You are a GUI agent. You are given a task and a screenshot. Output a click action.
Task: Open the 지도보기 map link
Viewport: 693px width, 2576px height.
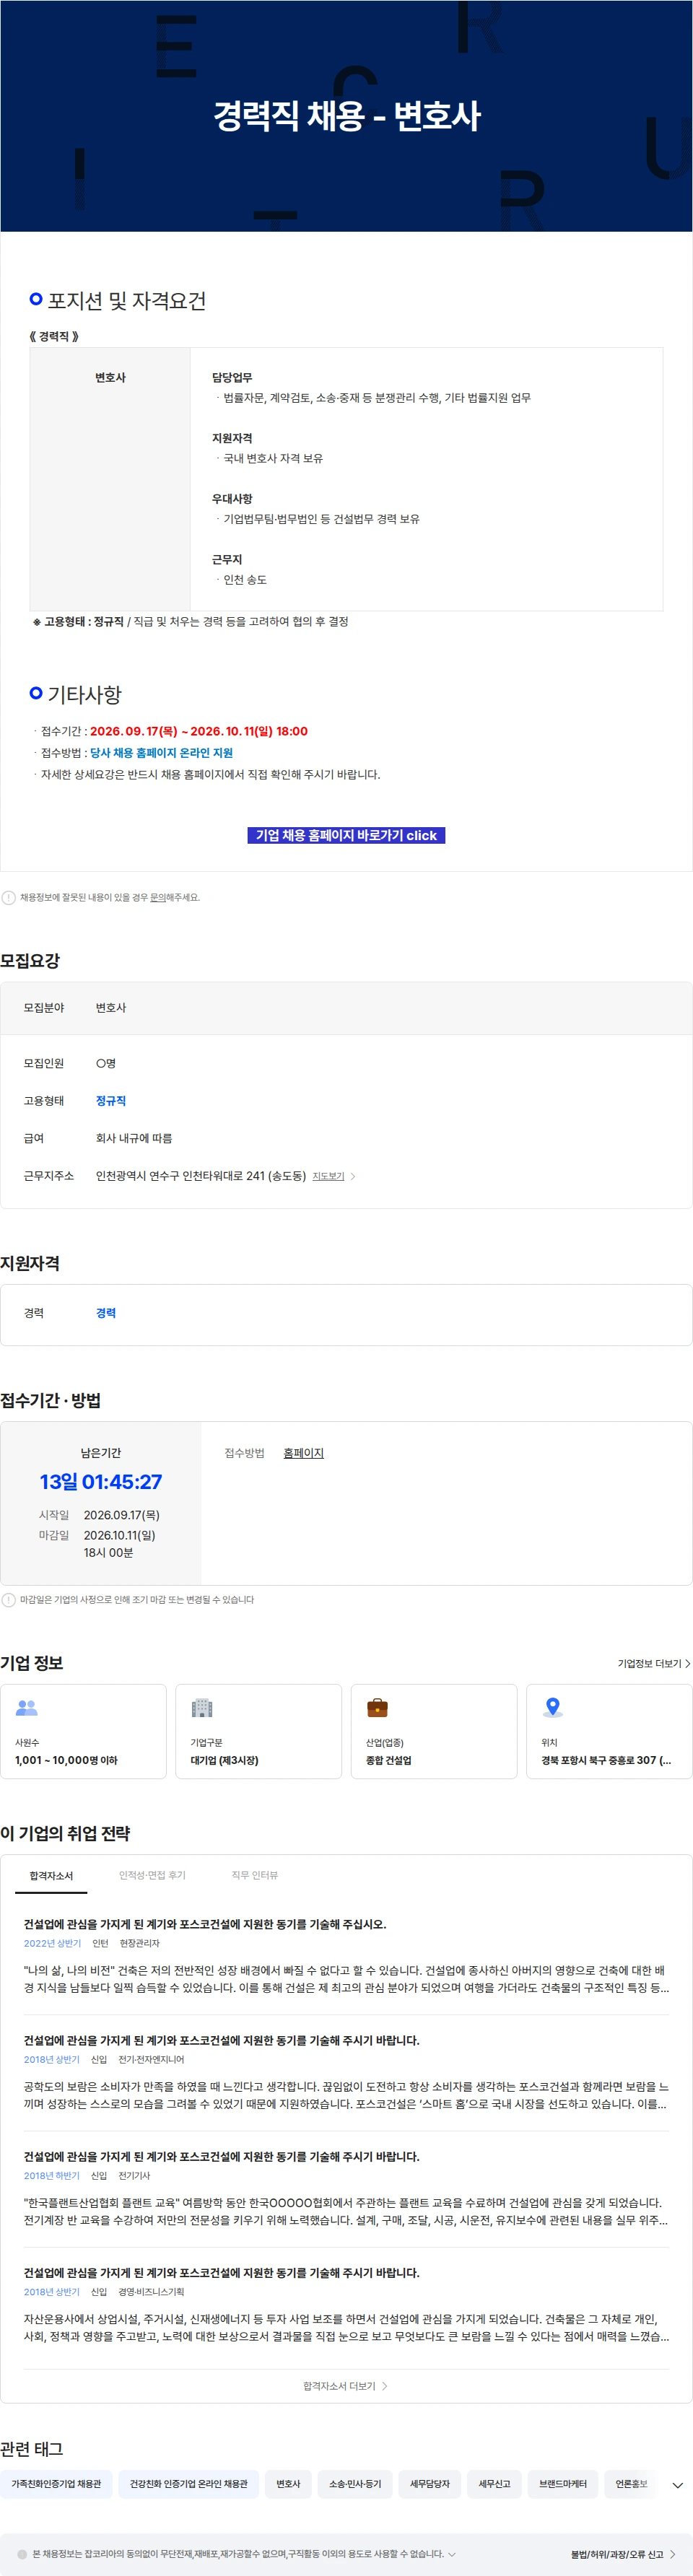click(x=328, y=1176)
